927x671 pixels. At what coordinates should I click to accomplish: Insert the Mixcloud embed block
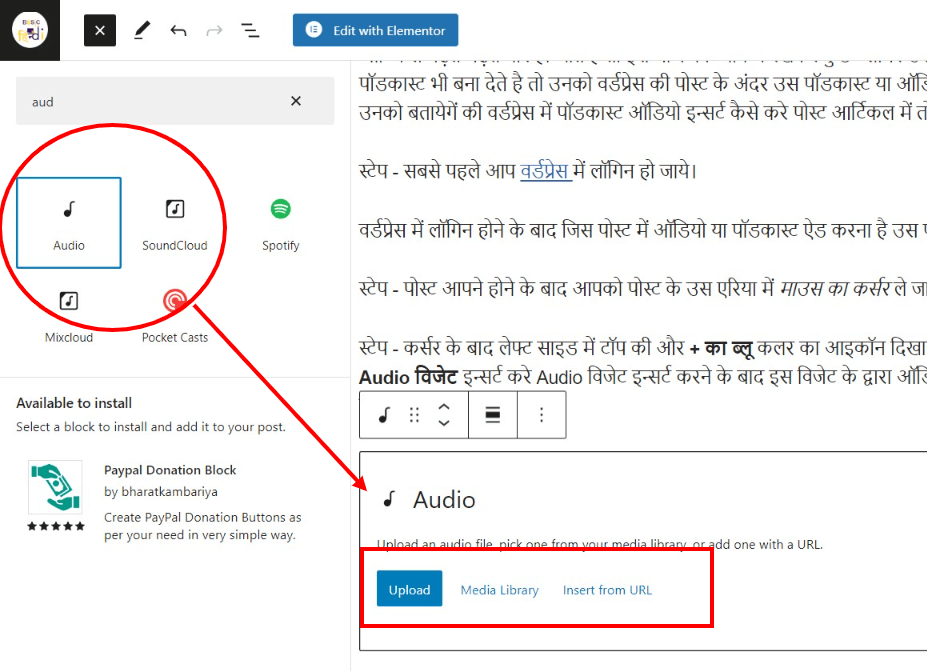tap(69, 316)
